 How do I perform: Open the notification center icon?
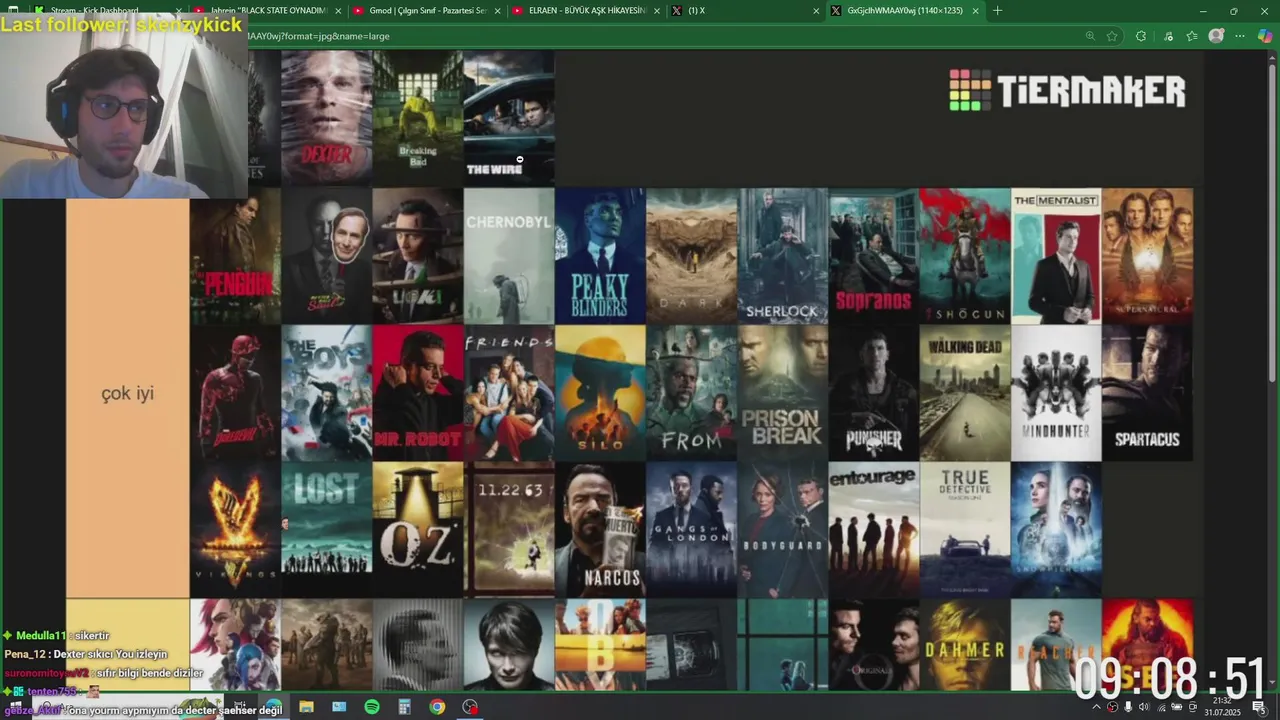pos(1258,707)
